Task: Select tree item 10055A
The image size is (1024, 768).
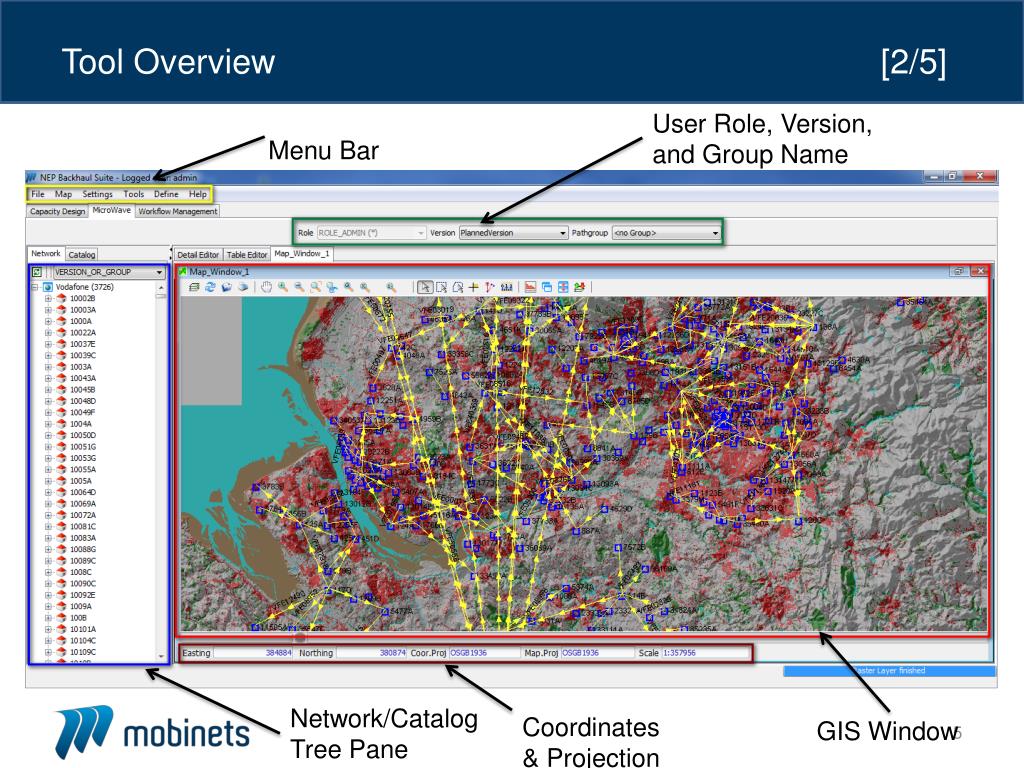Action: tap(83, 470)
